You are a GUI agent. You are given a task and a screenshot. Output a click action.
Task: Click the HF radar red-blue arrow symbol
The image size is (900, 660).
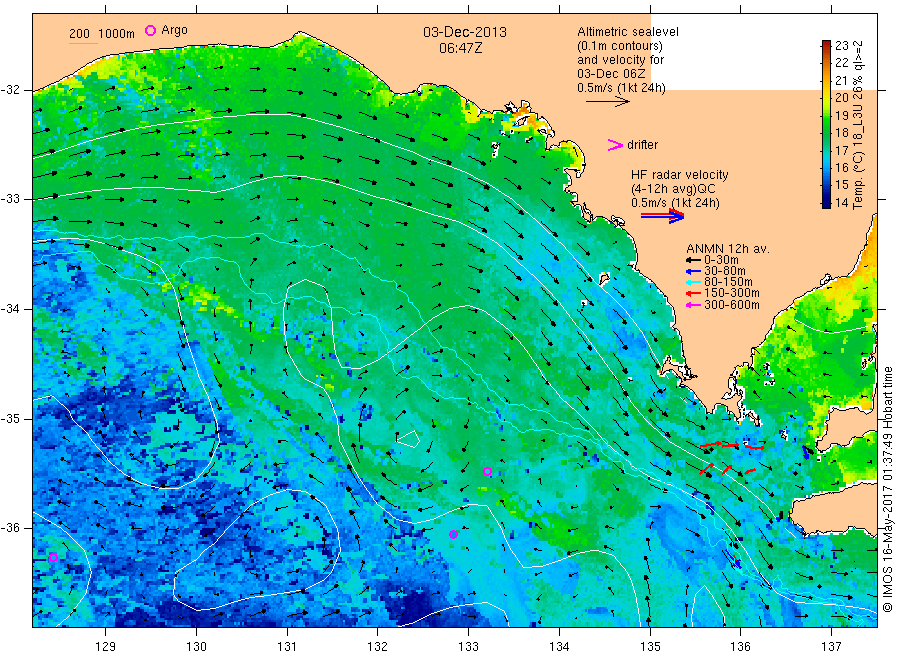[x=662, y=216]
